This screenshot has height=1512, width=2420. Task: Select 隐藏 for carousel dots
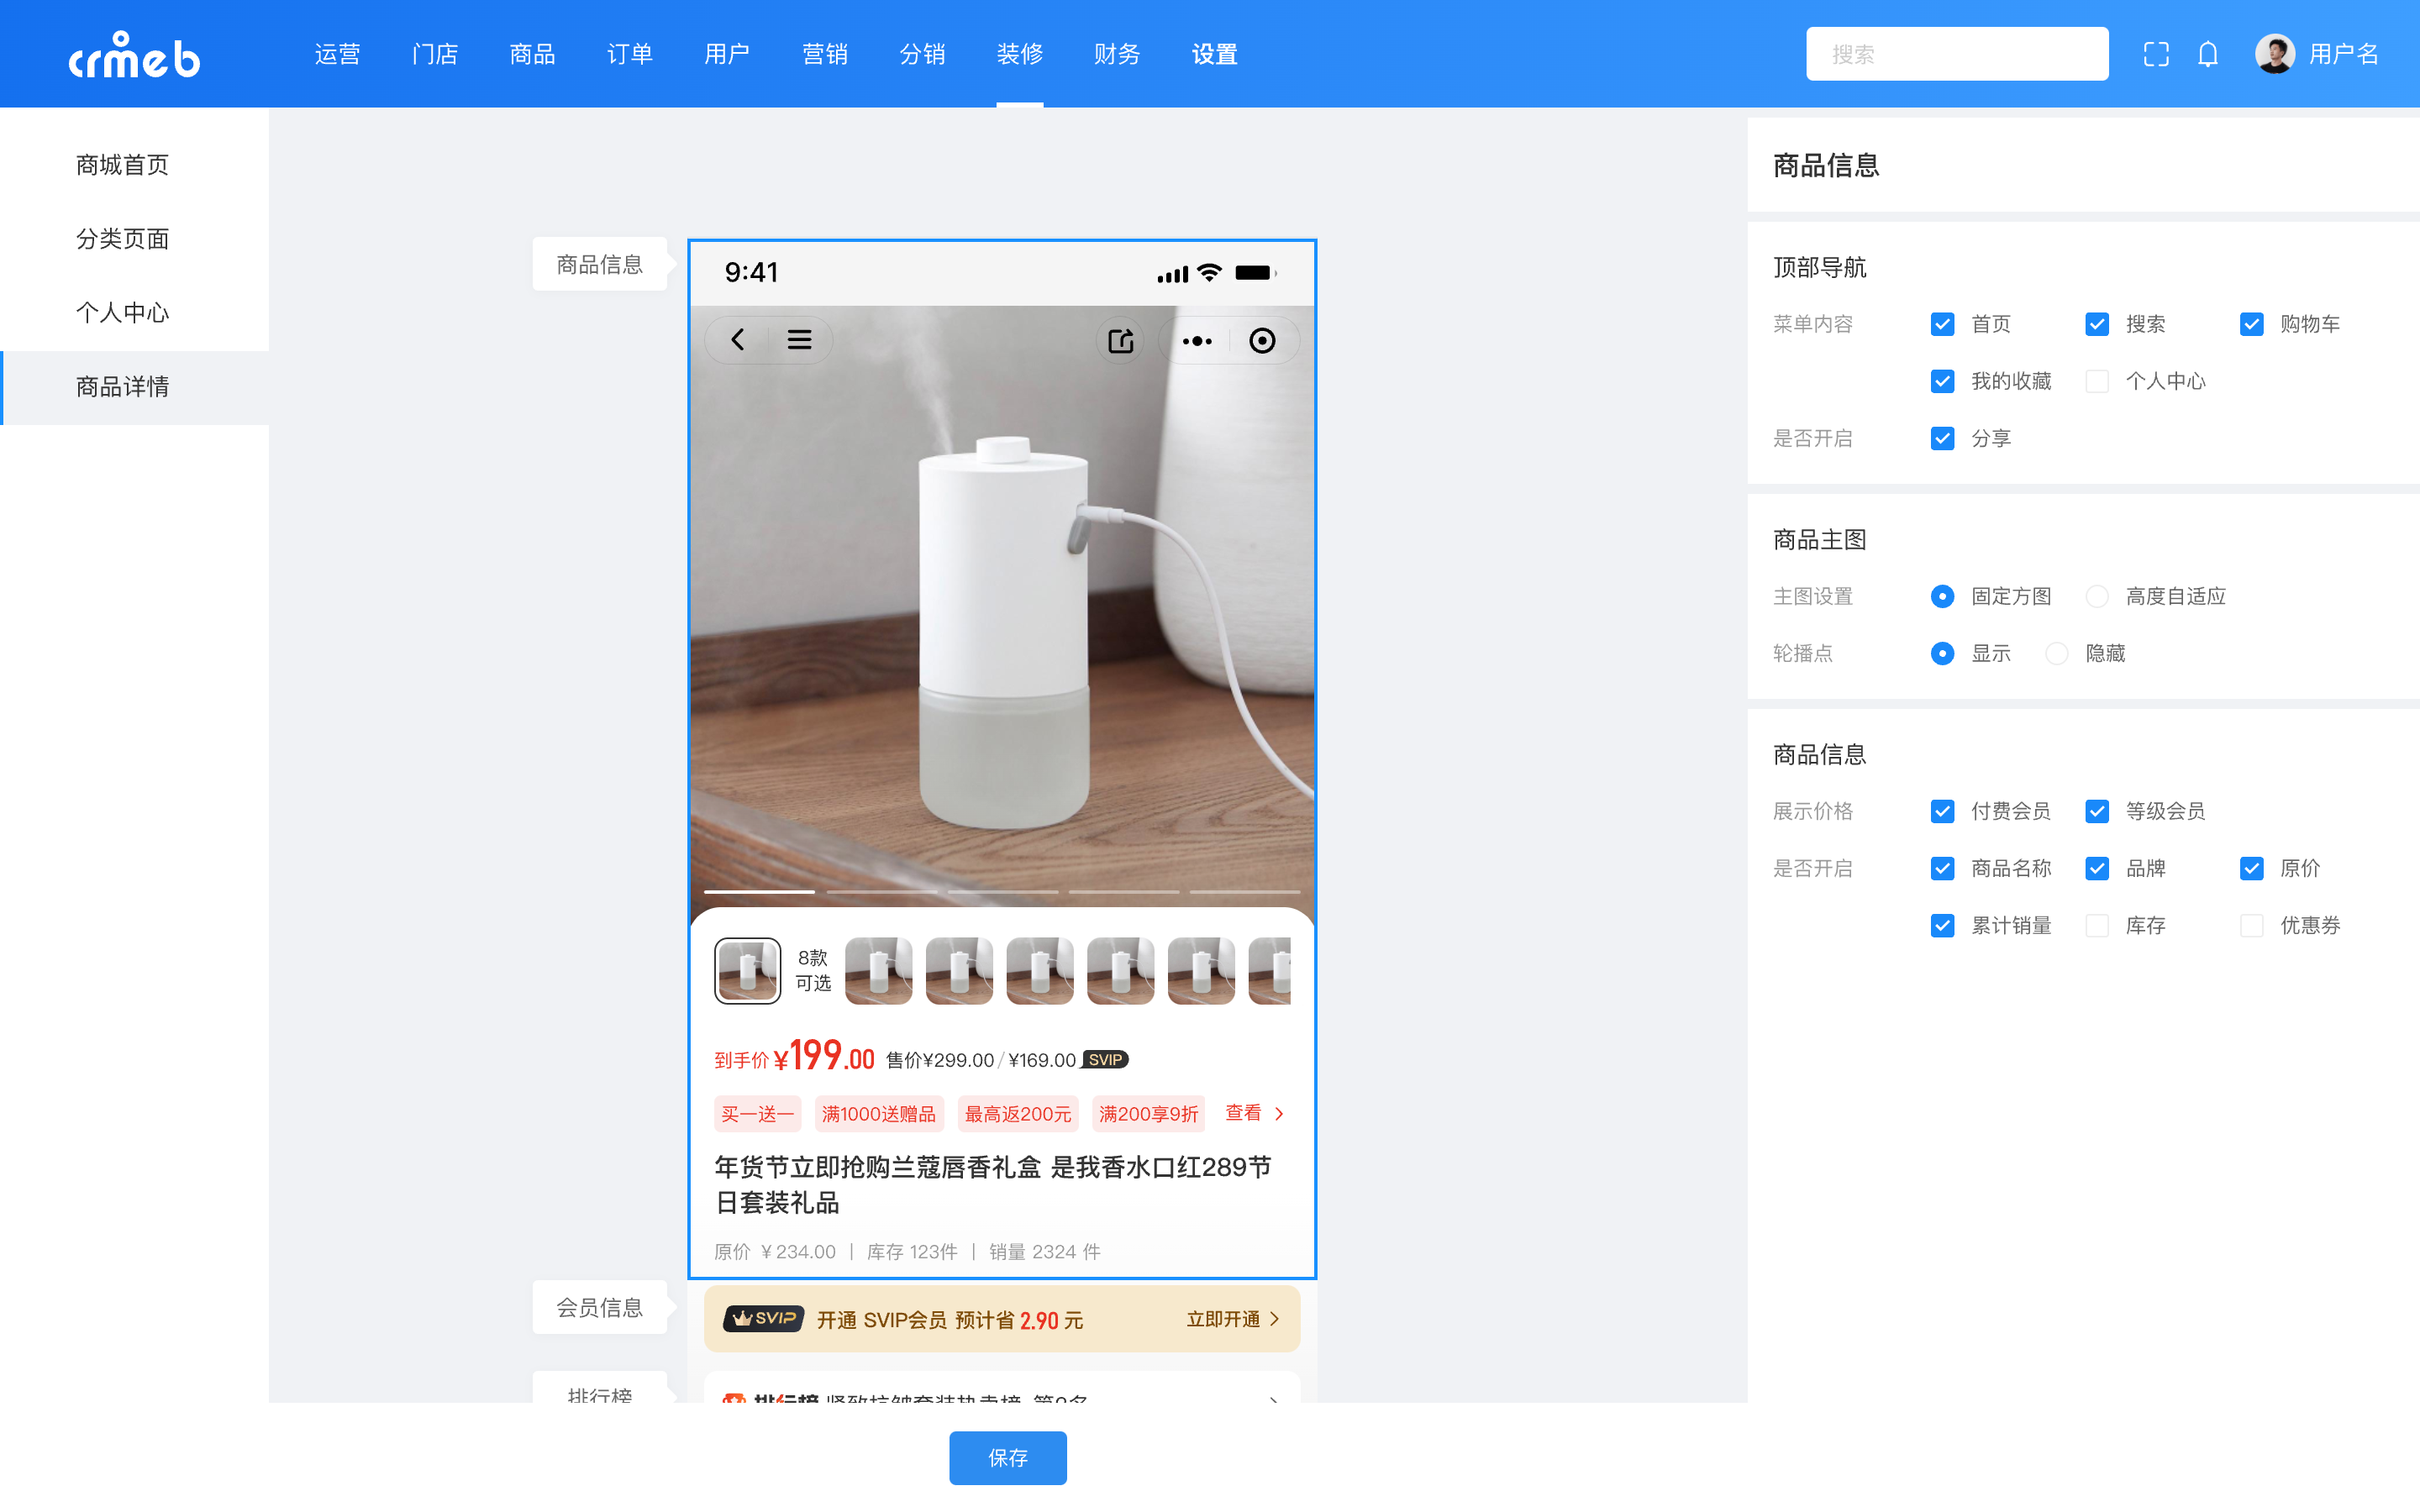tap(2056, 653)
